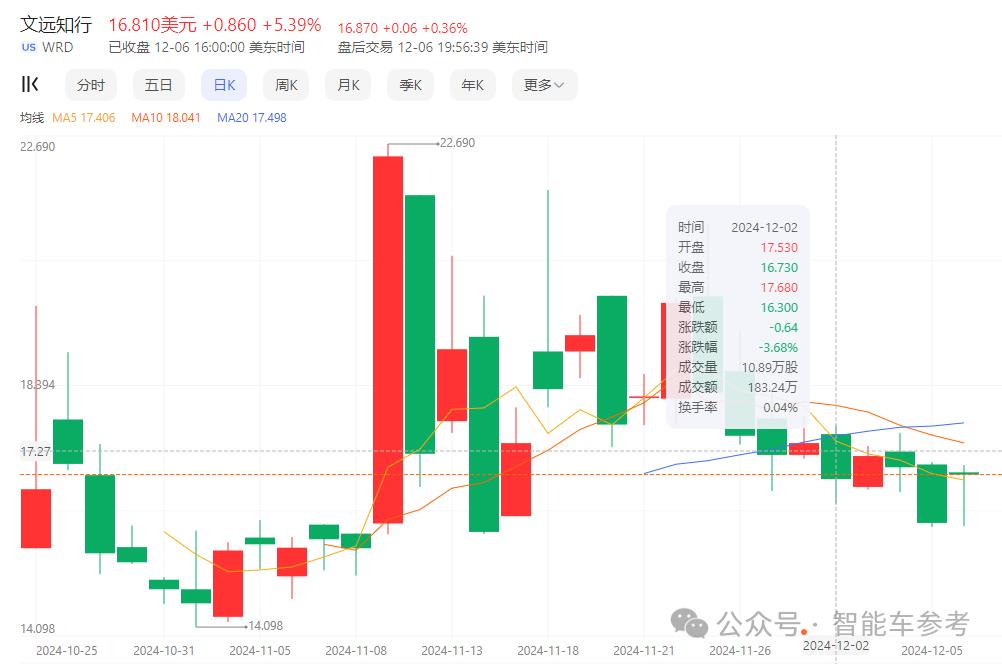Click the WRD ticker symbol
Screen dimensions: 1002x664
[58, 47]
